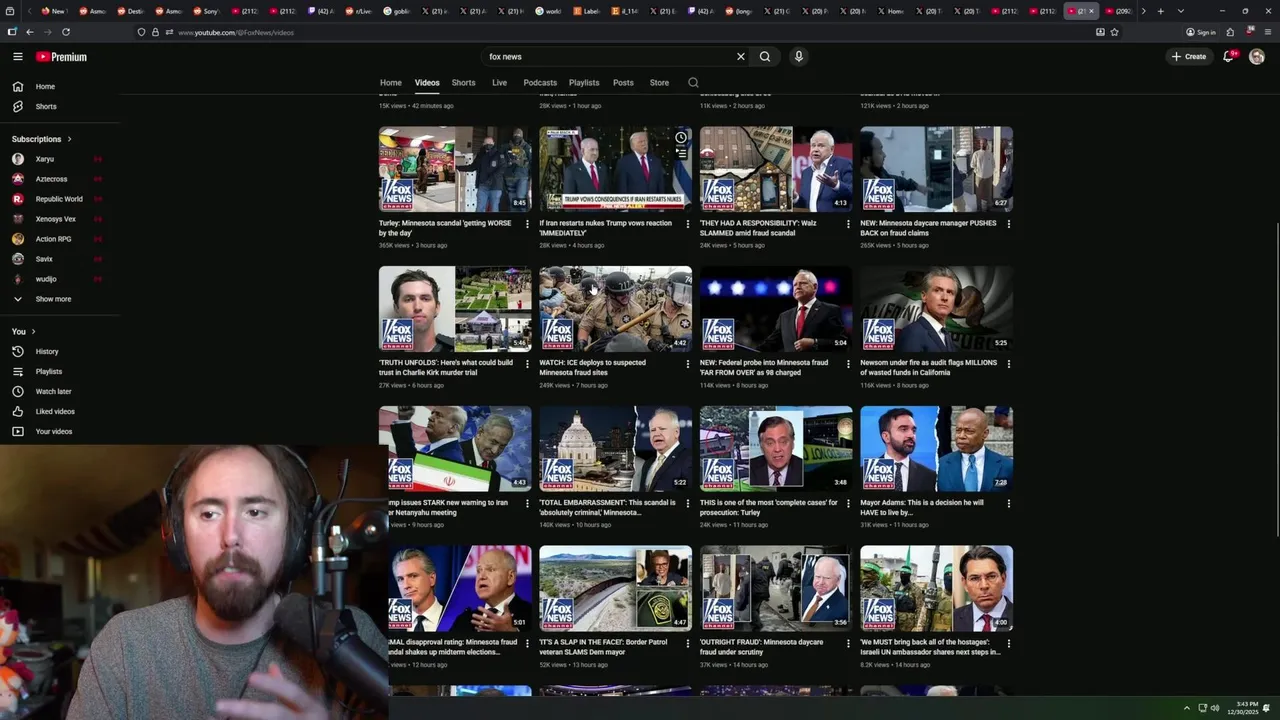Open the notifications bell
Screen dimensions: 1280x720
[1228, 57]
